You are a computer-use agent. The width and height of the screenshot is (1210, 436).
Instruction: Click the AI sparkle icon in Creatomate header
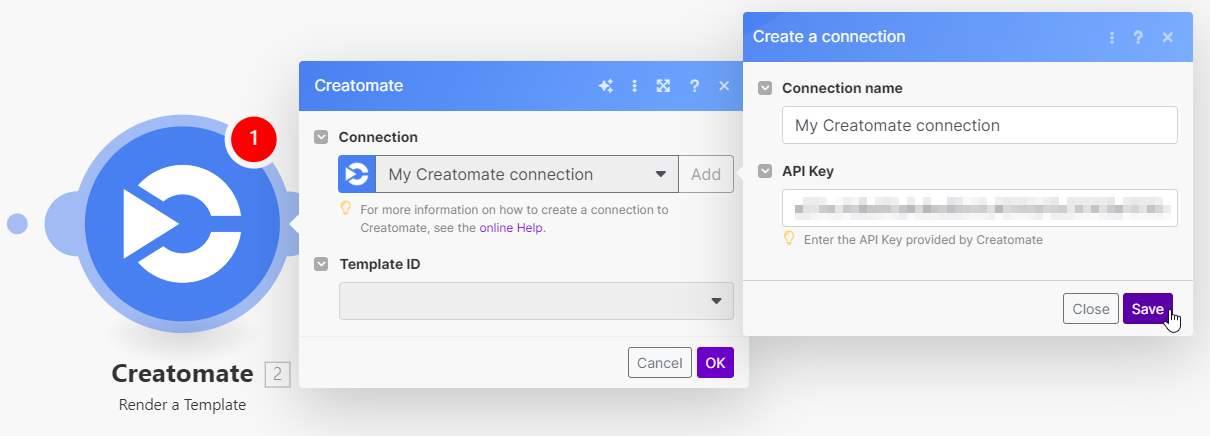point(605,86)
